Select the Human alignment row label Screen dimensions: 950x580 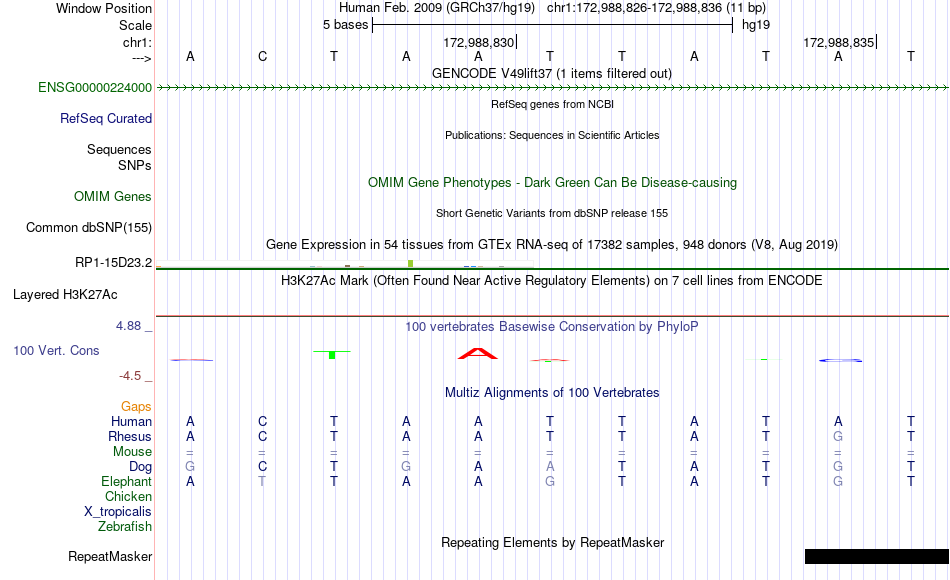(x=131, y=422)
